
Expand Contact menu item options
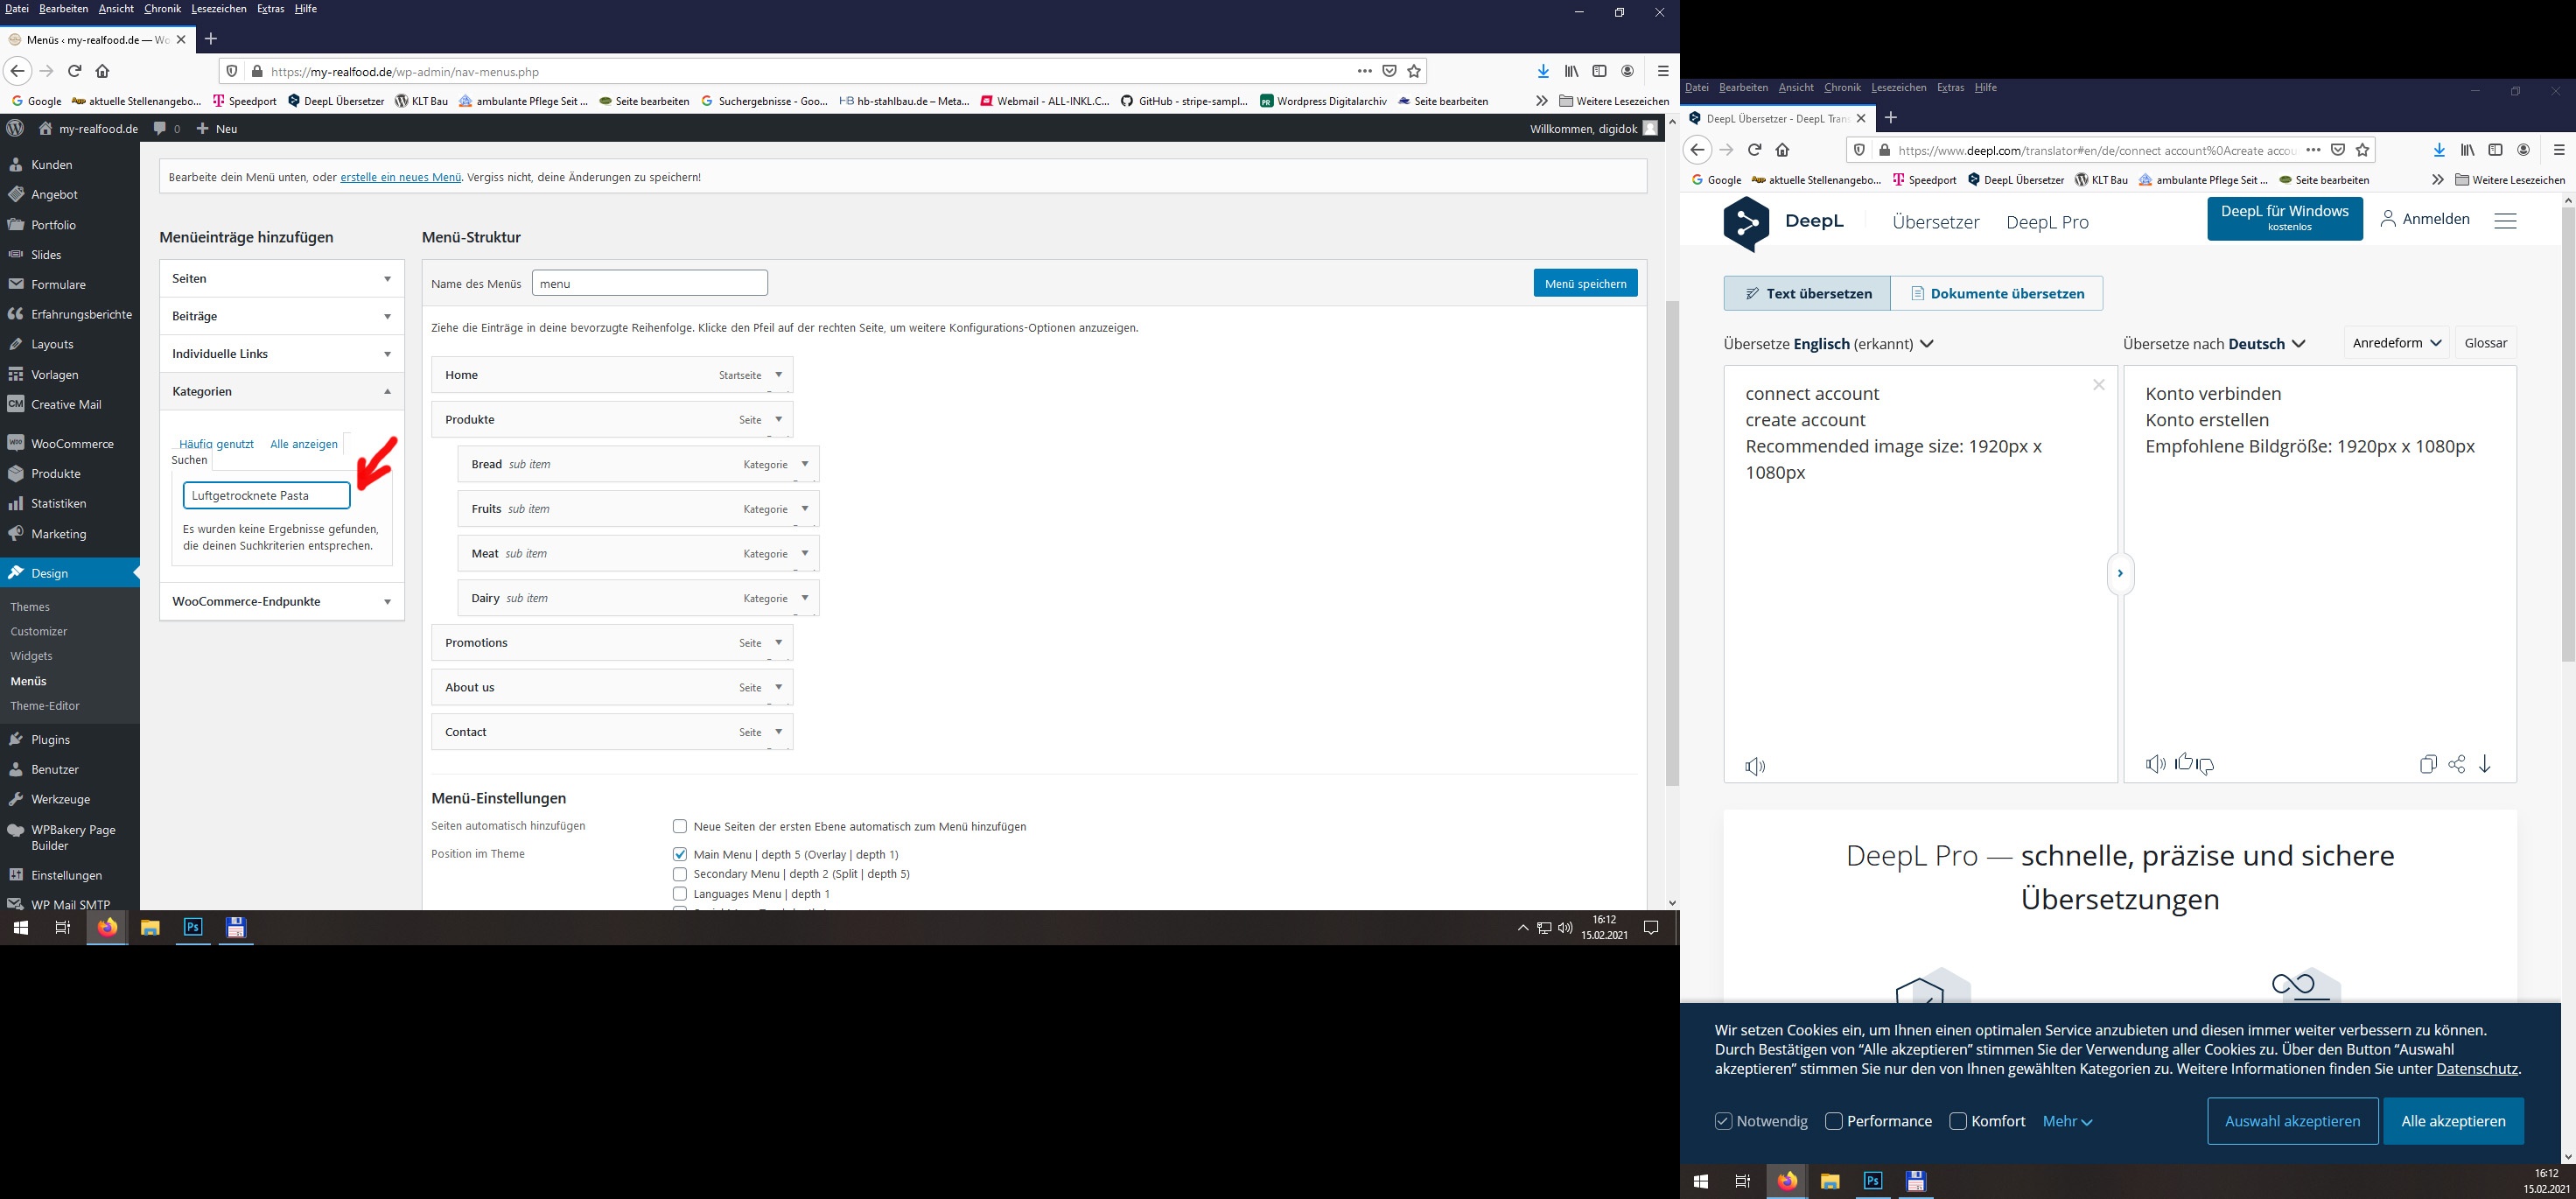point(779,732)
